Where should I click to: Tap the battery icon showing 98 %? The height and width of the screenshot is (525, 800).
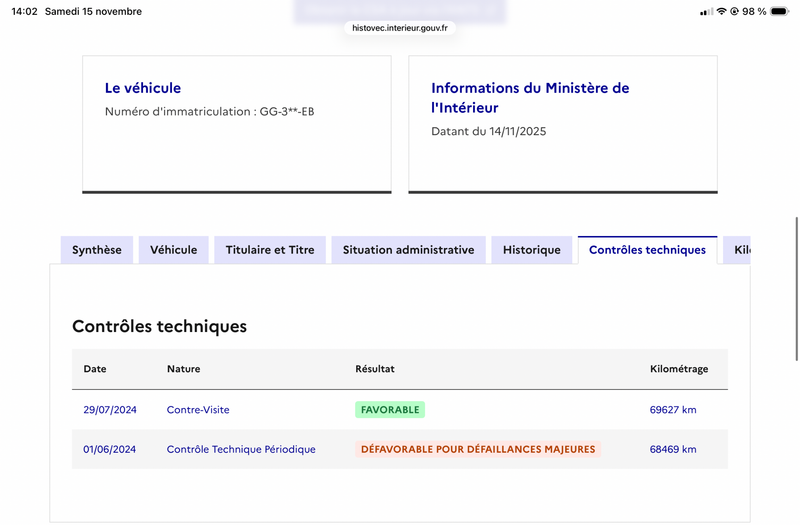[781, 12]
